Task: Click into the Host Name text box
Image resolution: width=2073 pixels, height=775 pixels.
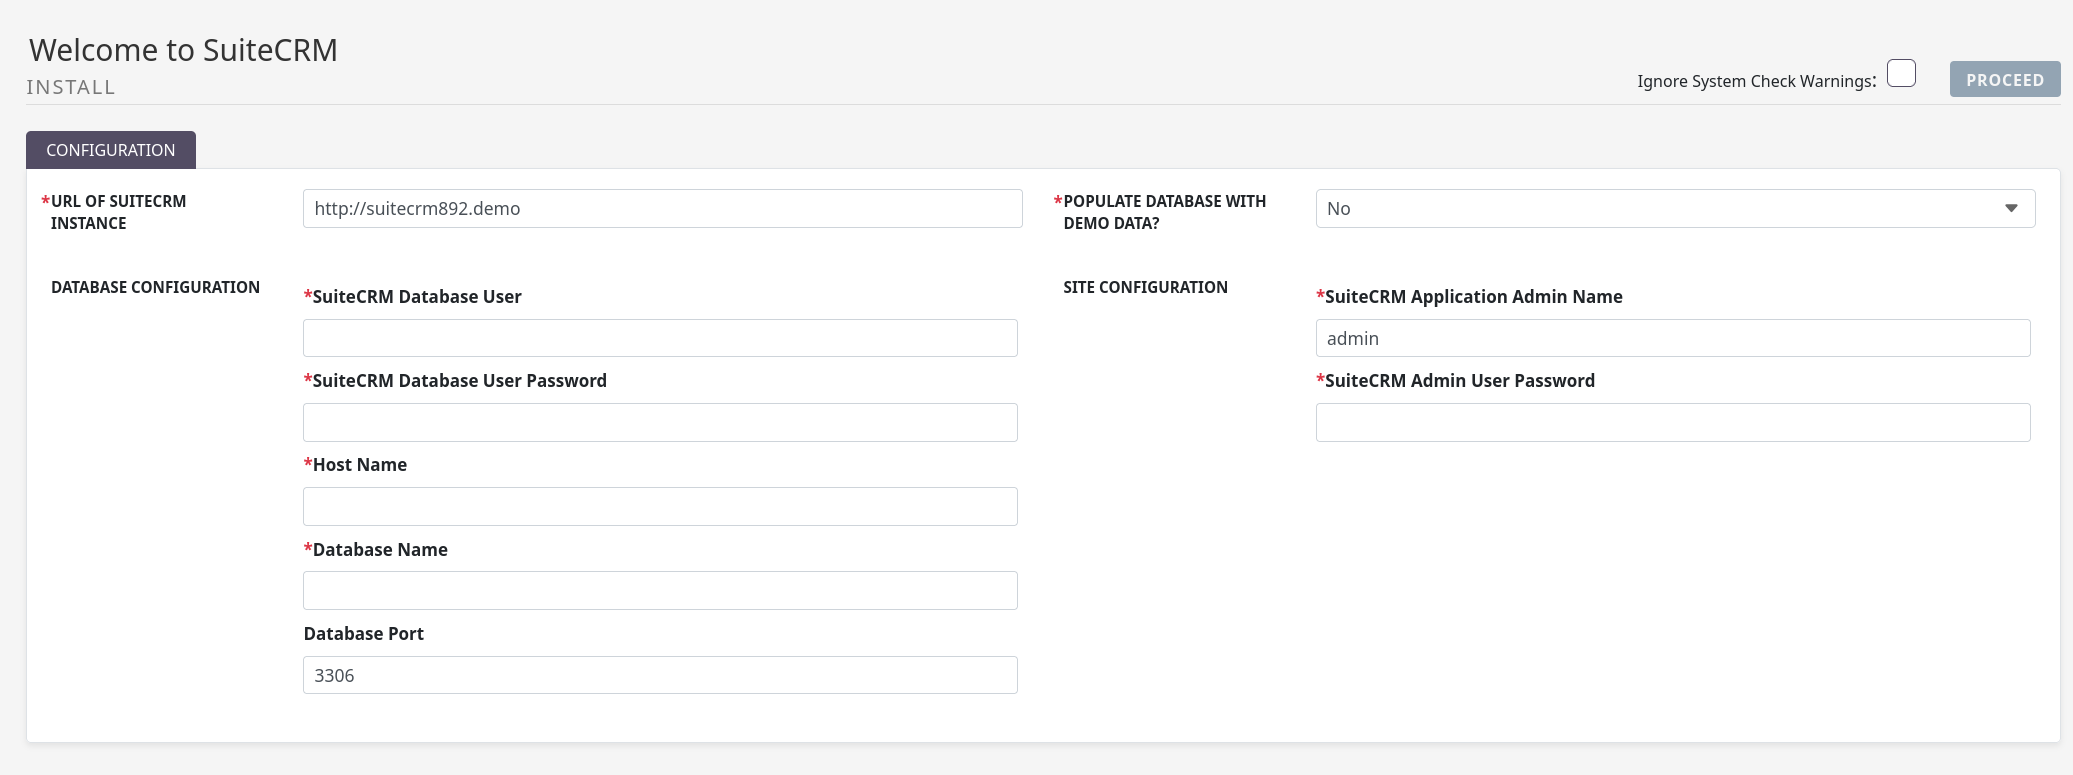Action: [660, 507]
